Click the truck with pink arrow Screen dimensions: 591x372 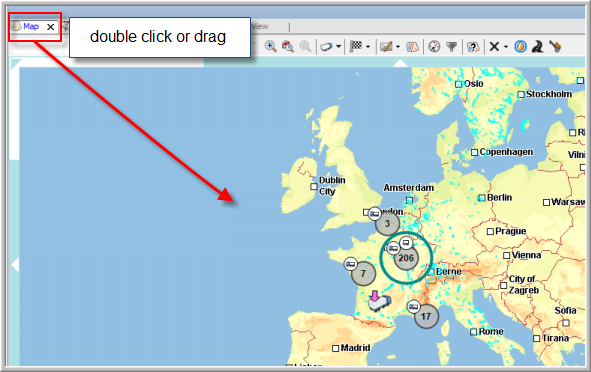[379, 300]
